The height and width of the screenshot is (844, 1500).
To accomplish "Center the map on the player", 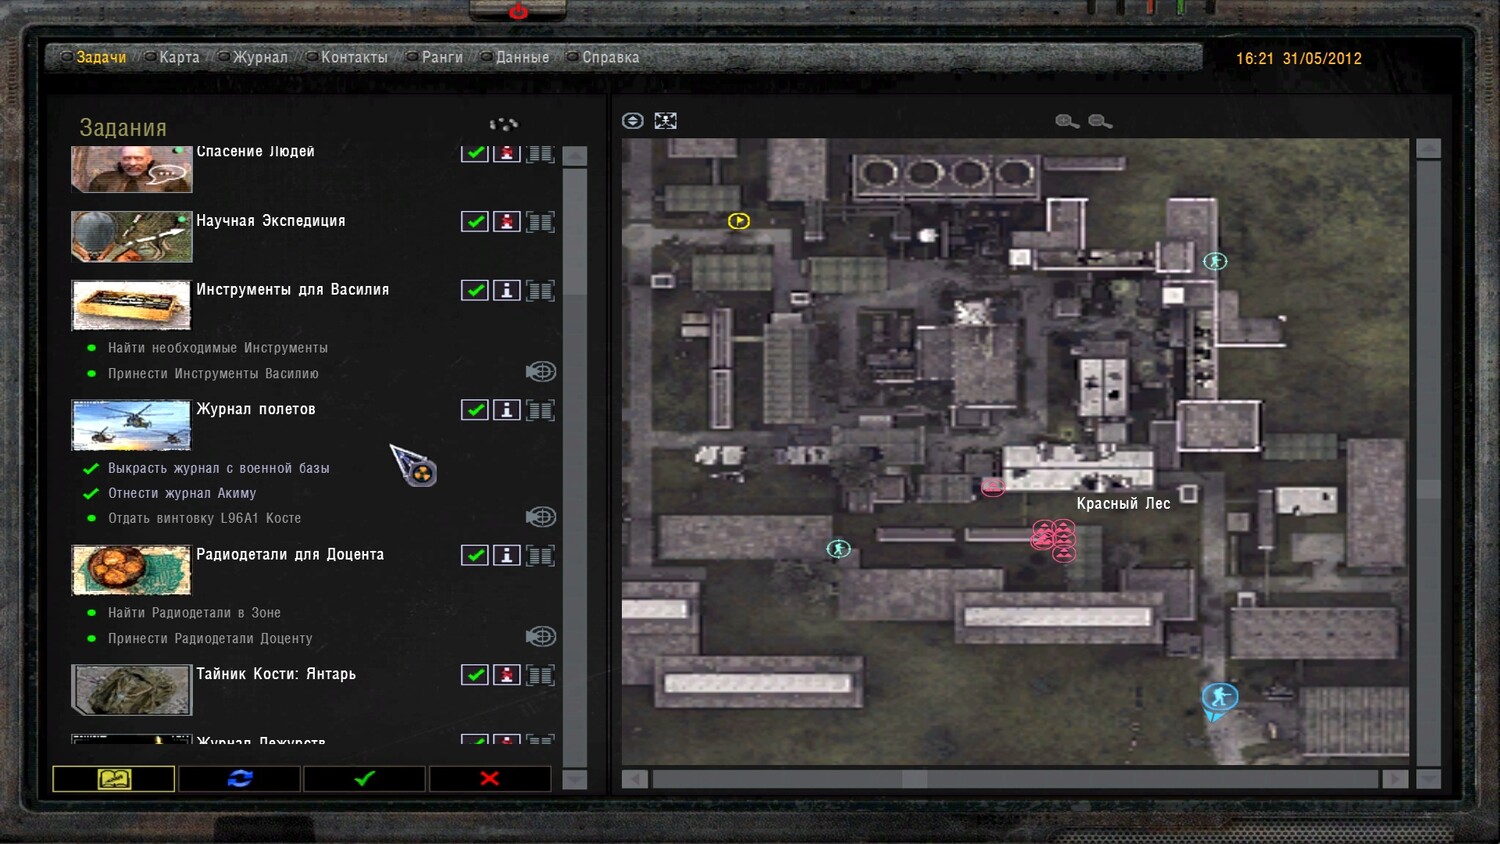I will pyautogui.click(x=632, y=121).
